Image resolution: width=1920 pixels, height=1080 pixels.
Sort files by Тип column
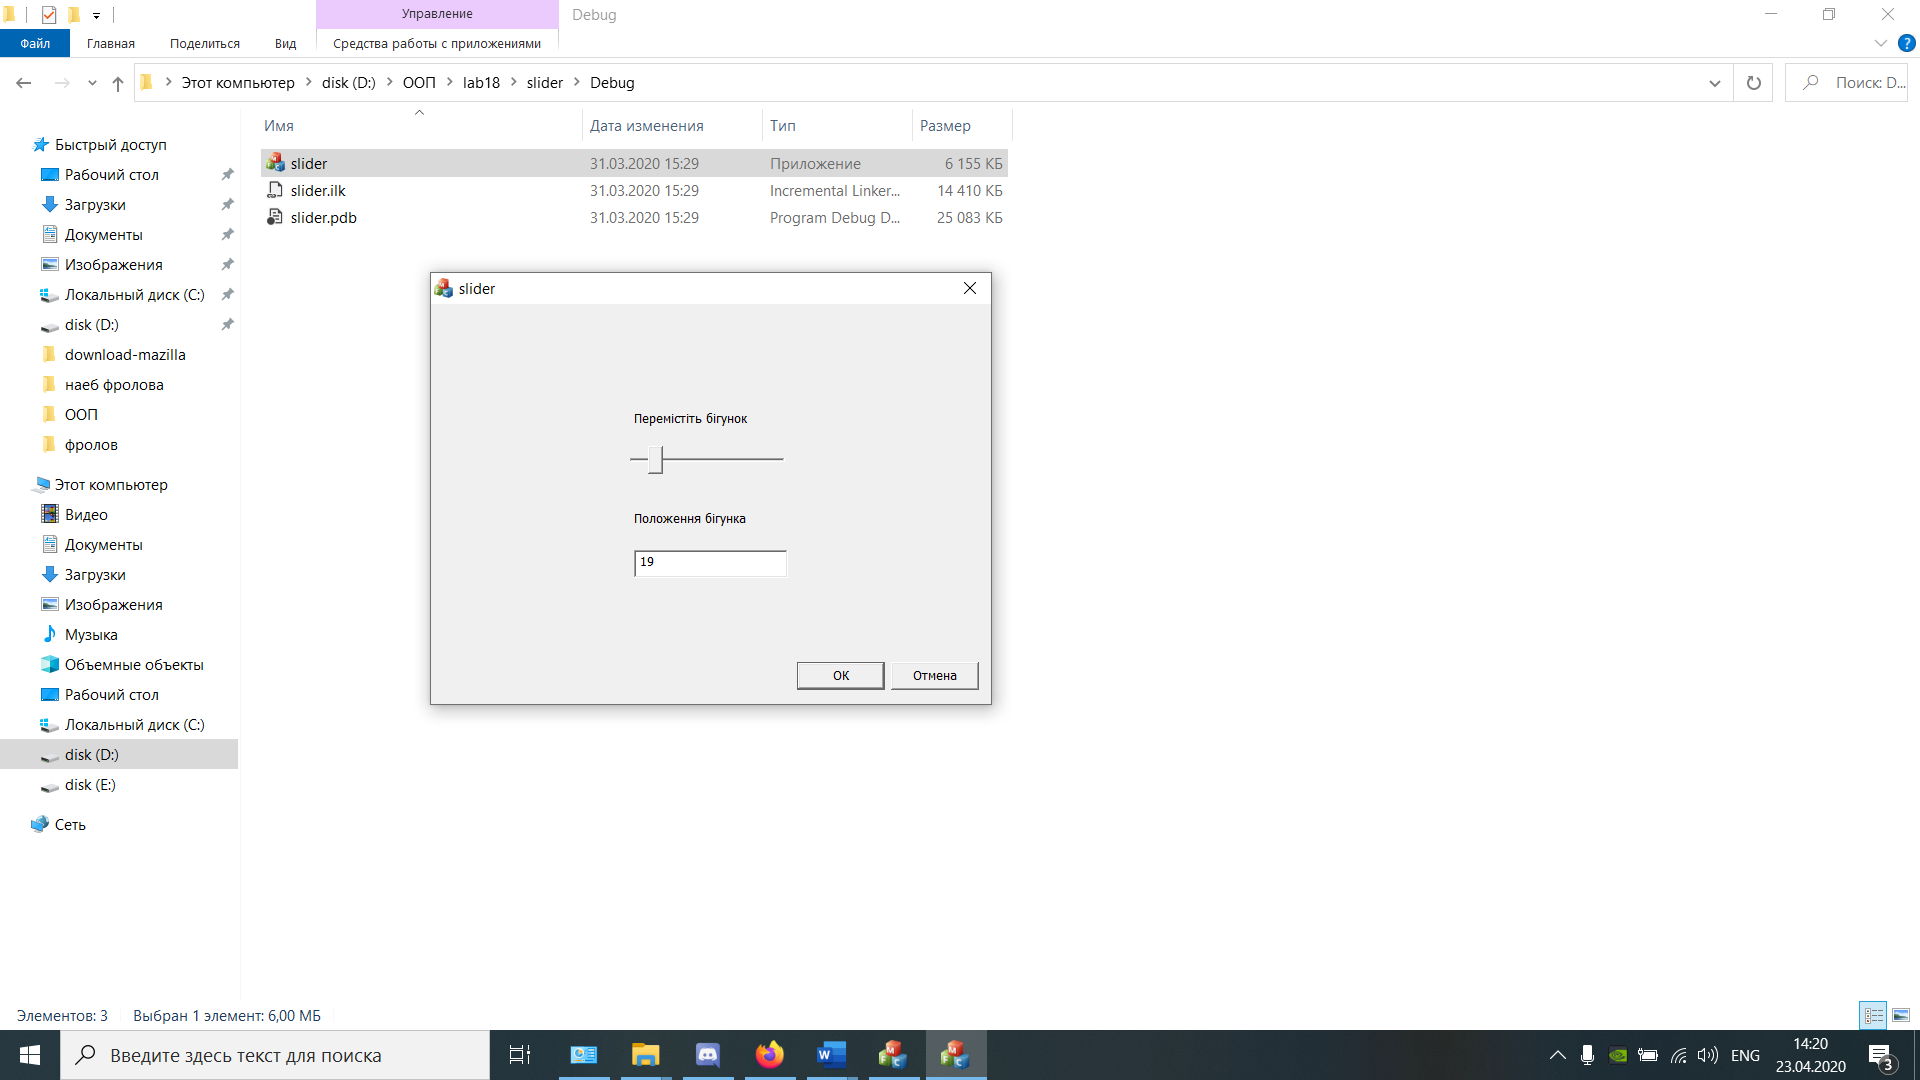click(x=837, y=126)
